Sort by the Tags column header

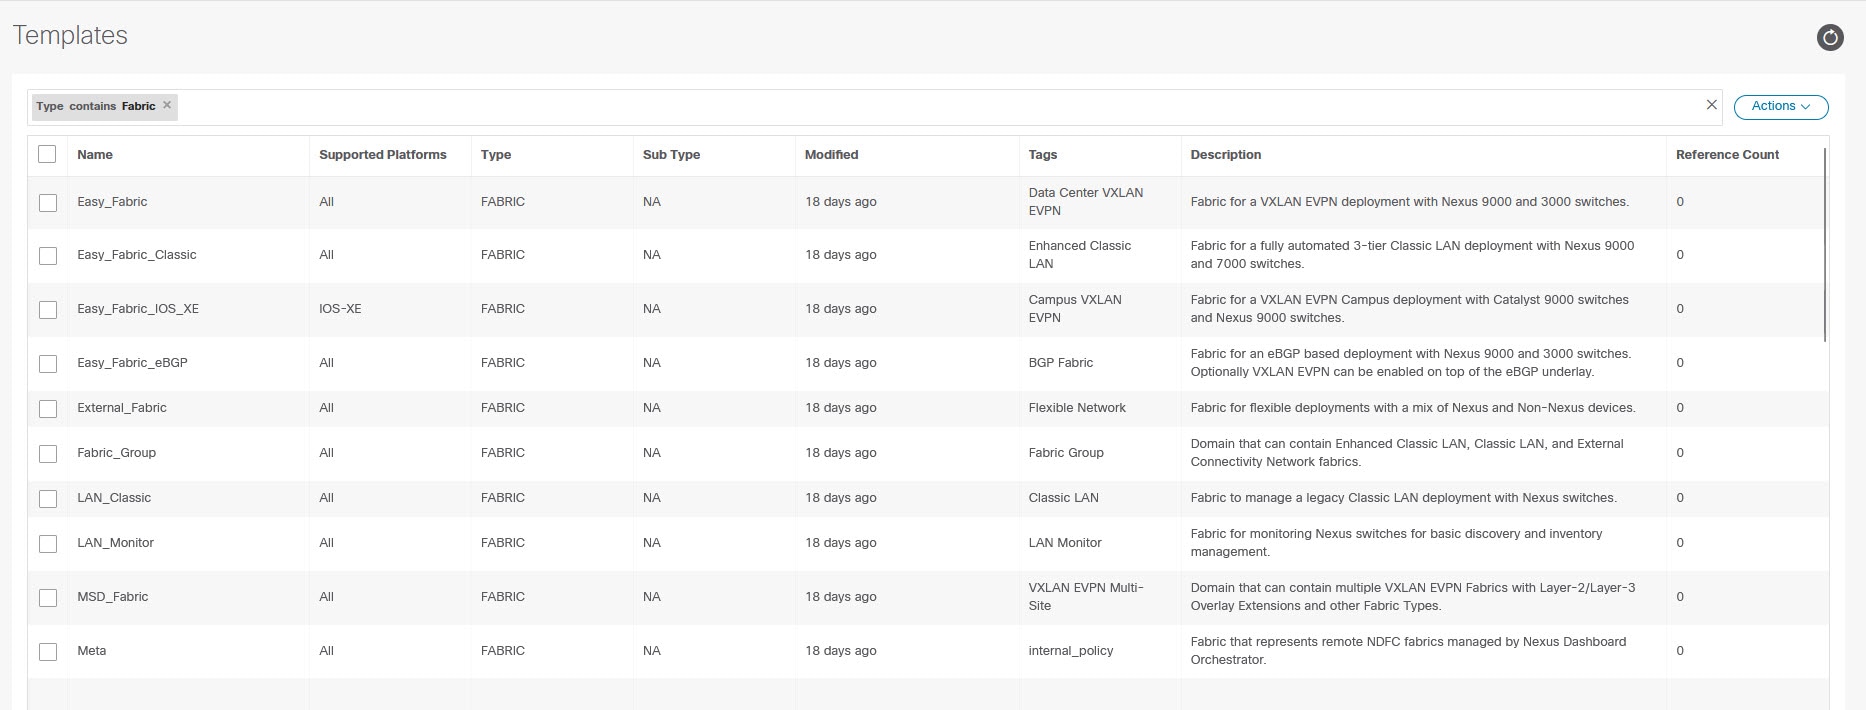tap(1043, 155)
